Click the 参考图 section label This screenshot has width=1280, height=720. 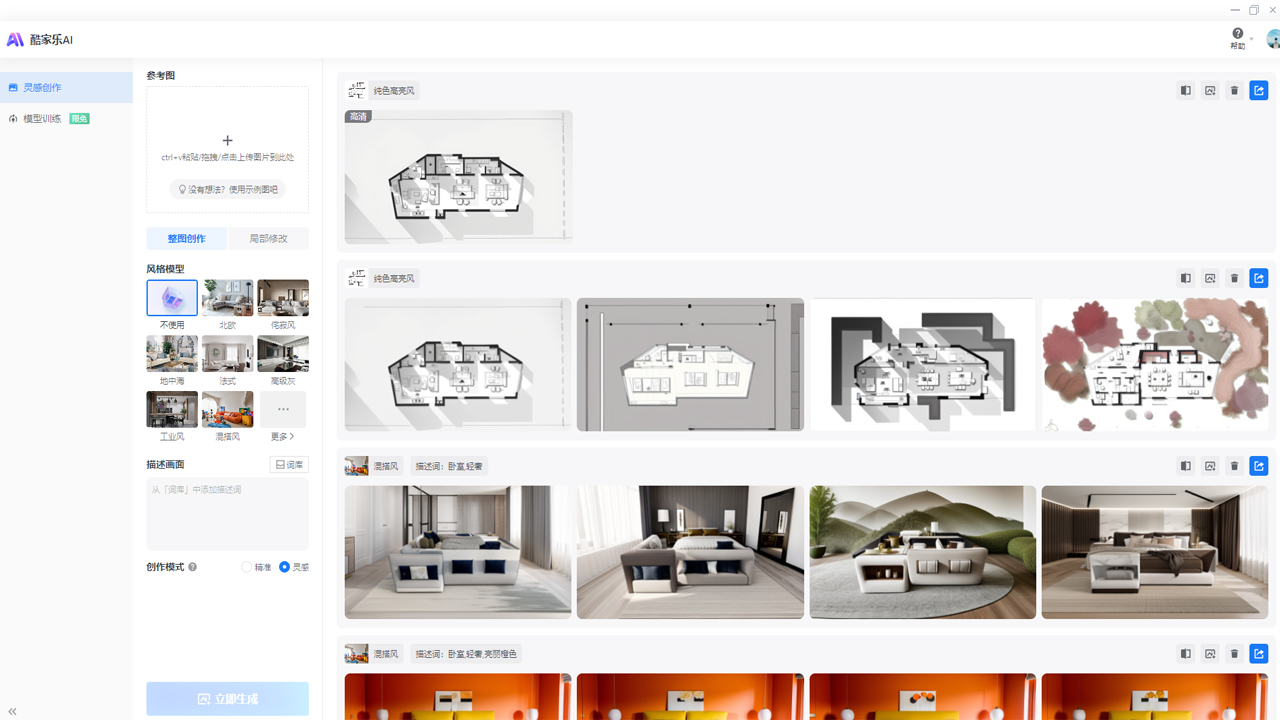tap(161, 75)
